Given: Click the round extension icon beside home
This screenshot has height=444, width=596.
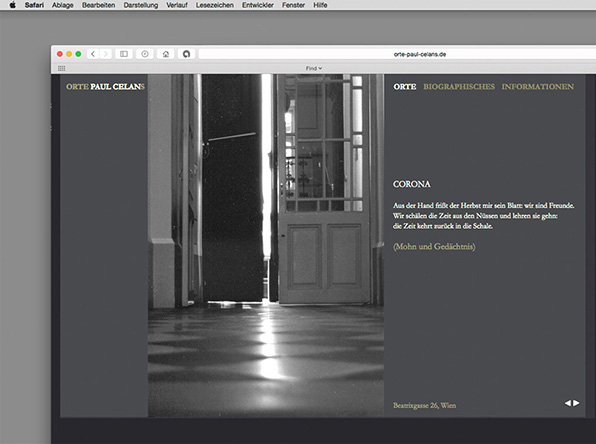Looking at the screenshot, I should point(186,54).
